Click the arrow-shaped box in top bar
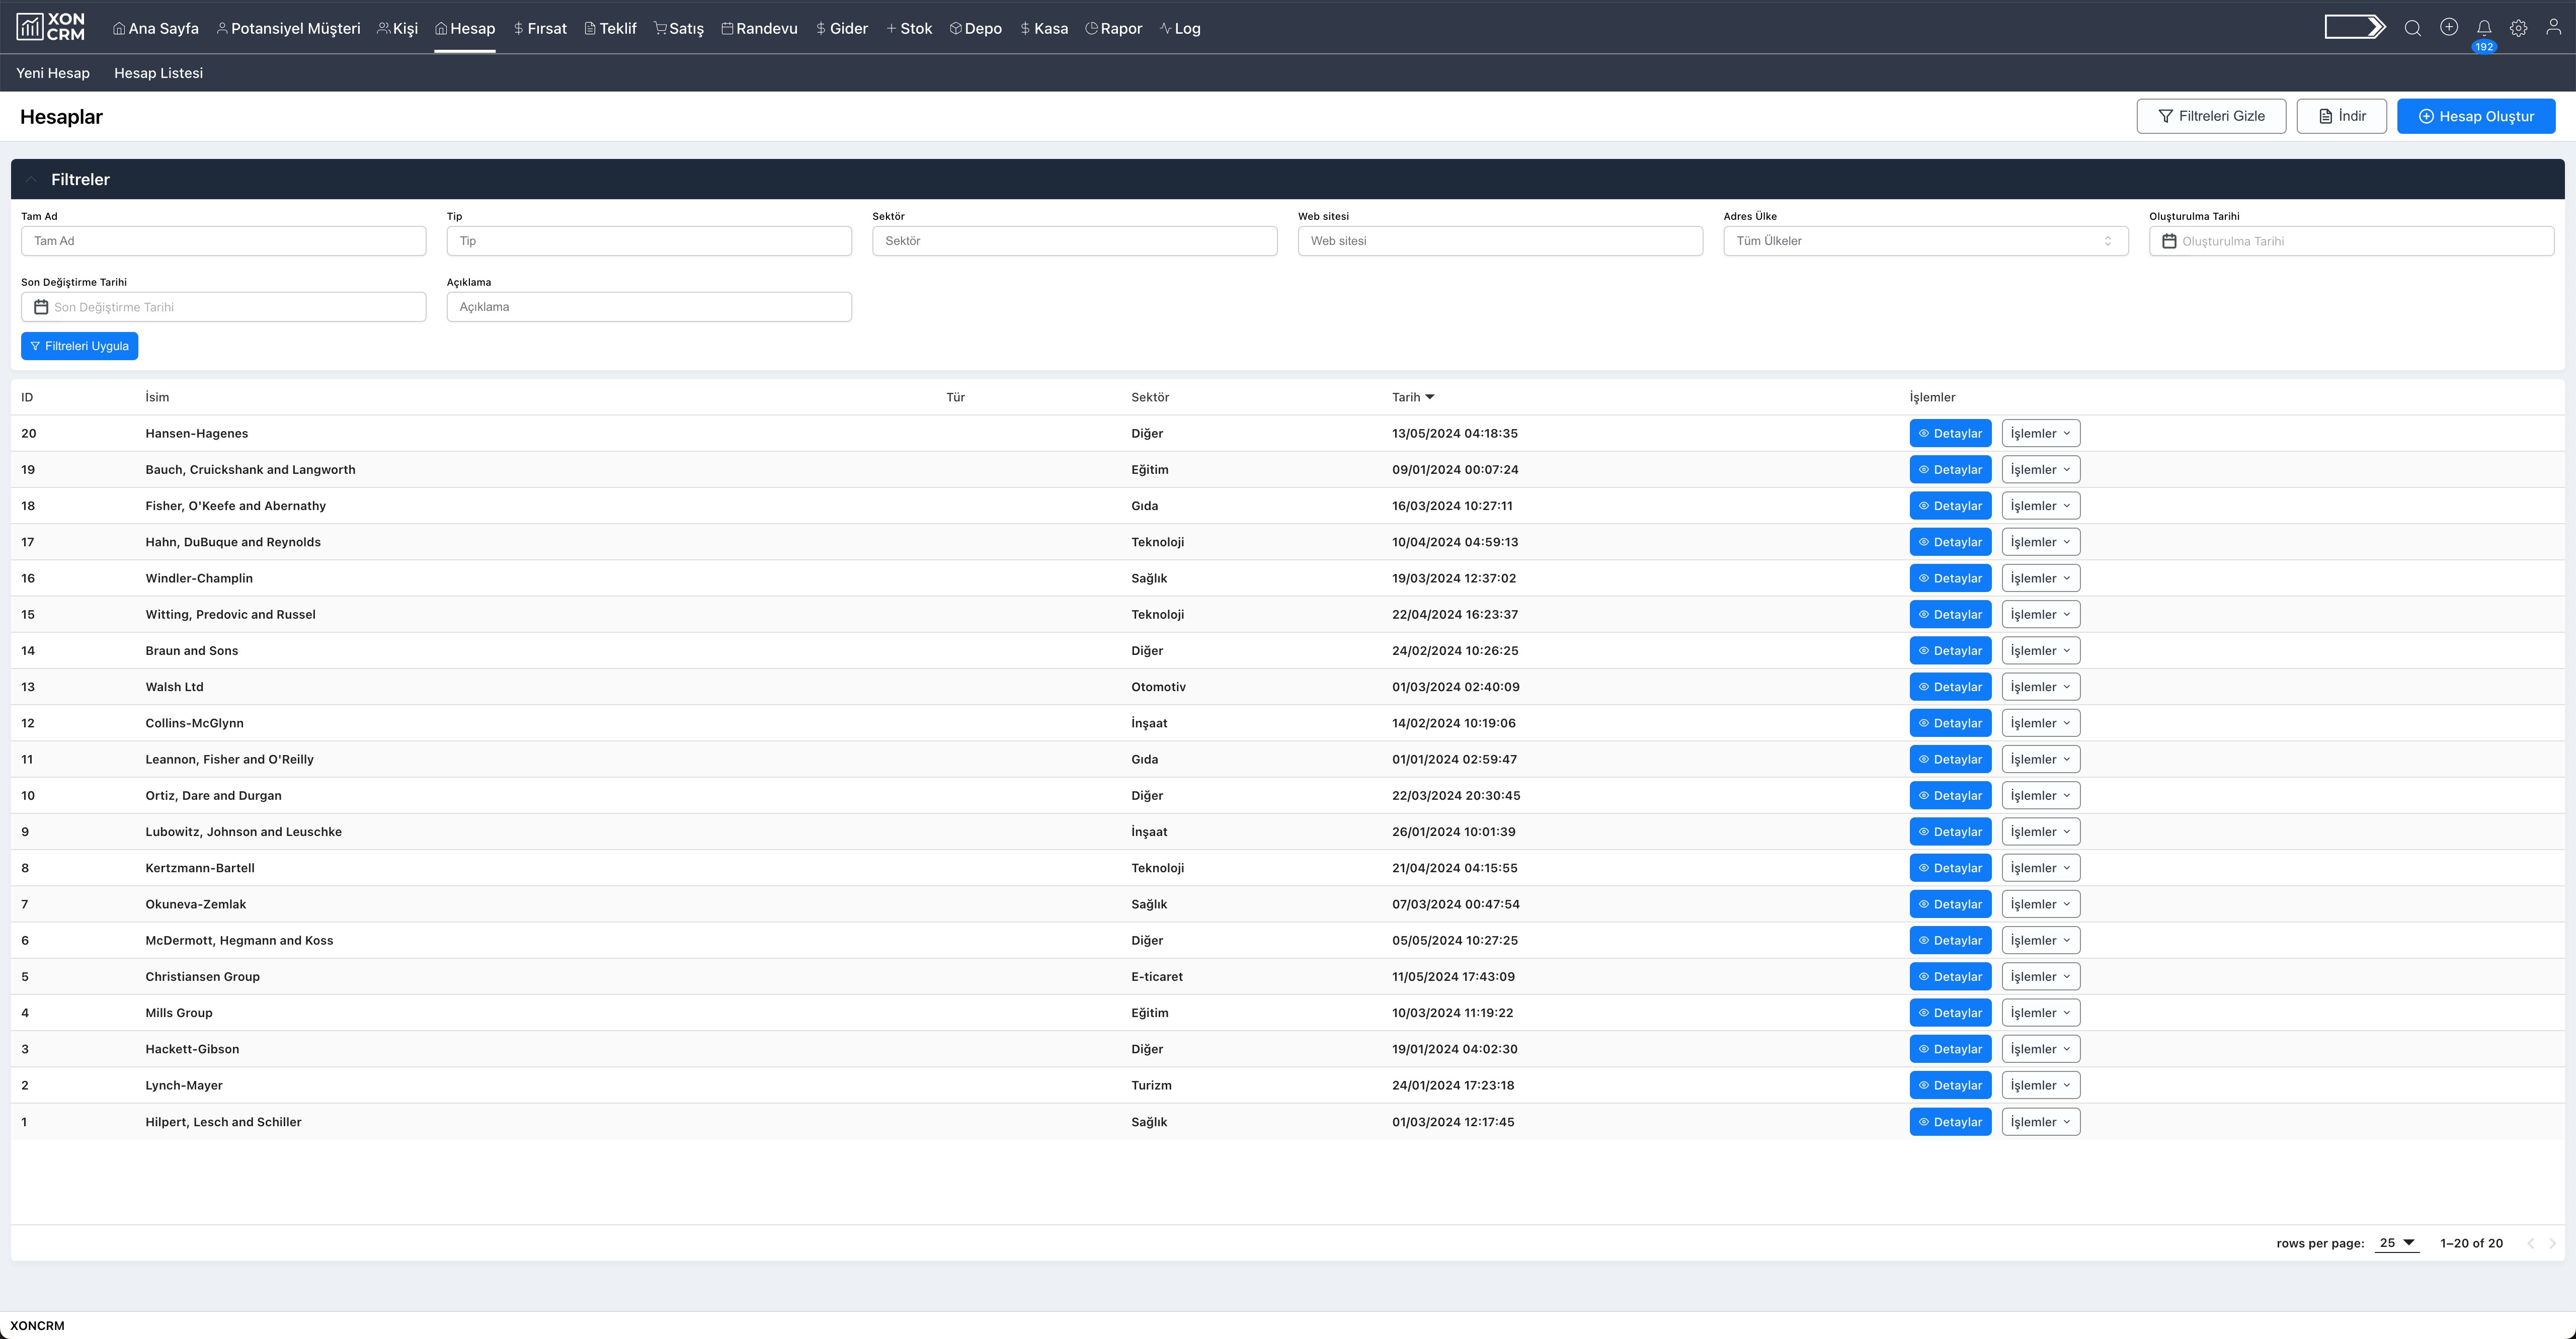 point(2355,27)
